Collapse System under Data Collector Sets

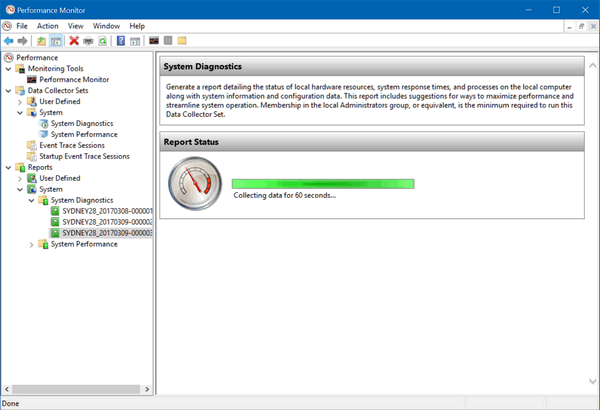(20, 113)
